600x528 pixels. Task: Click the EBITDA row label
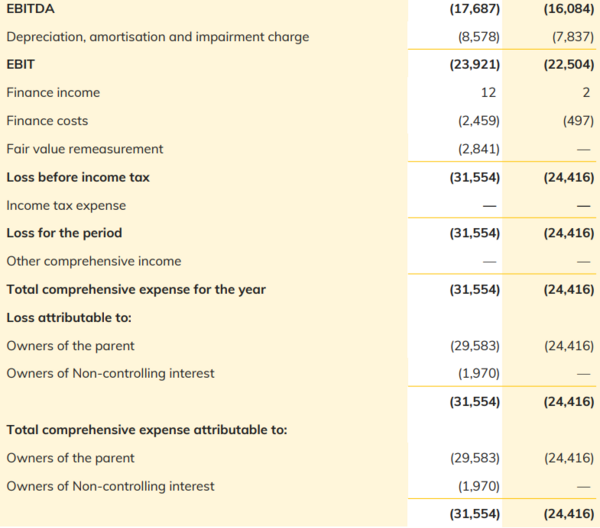(32, 9)
